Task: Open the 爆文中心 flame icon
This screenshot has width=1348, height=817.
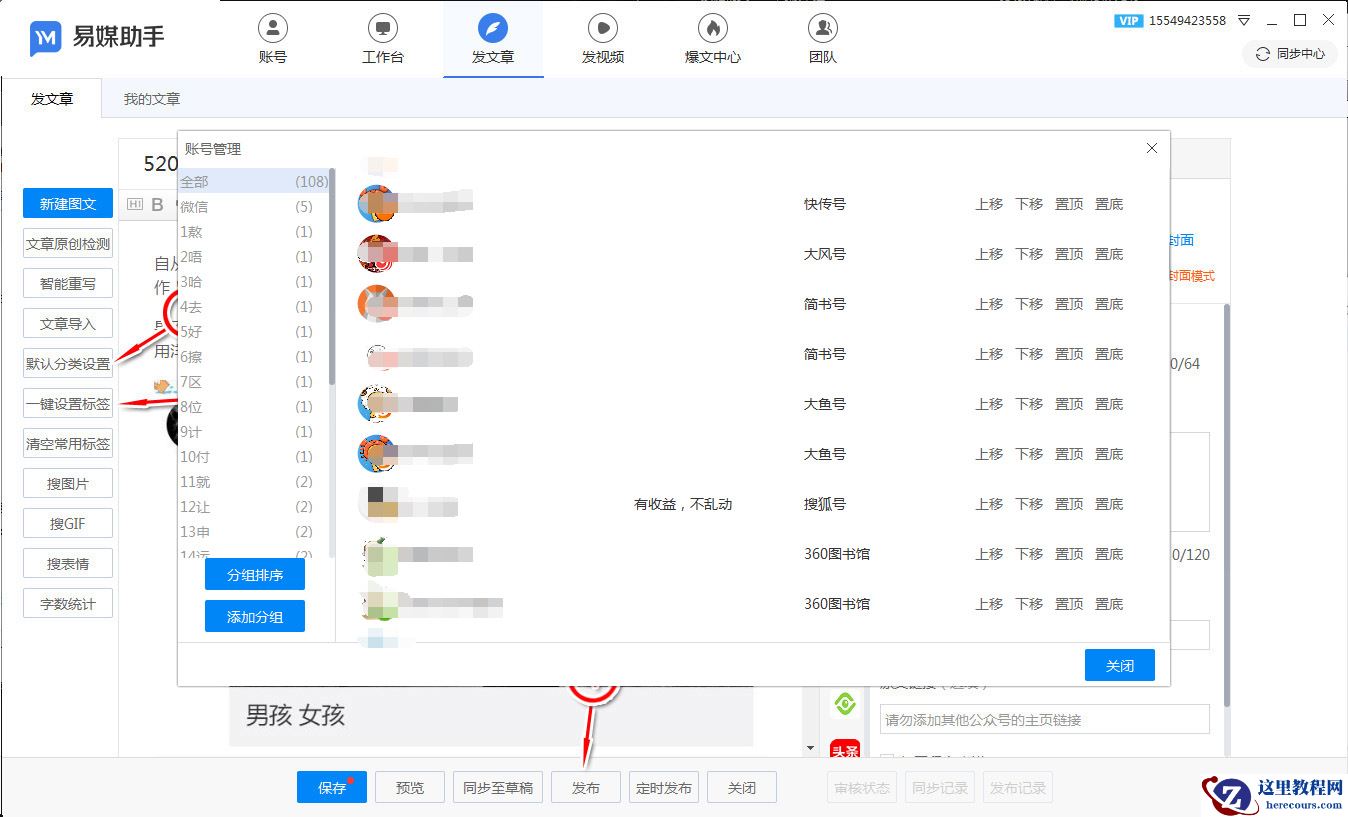Action: coord(712,27)
